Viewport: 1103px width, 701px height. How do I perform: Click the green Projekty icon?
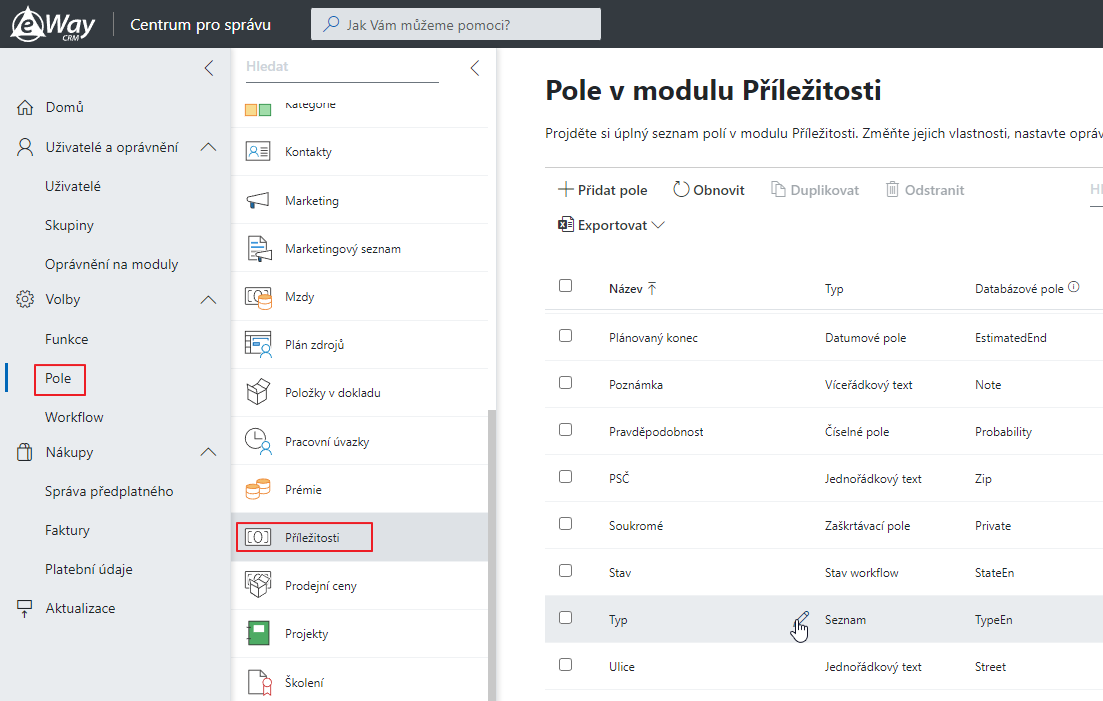point(258,633)
